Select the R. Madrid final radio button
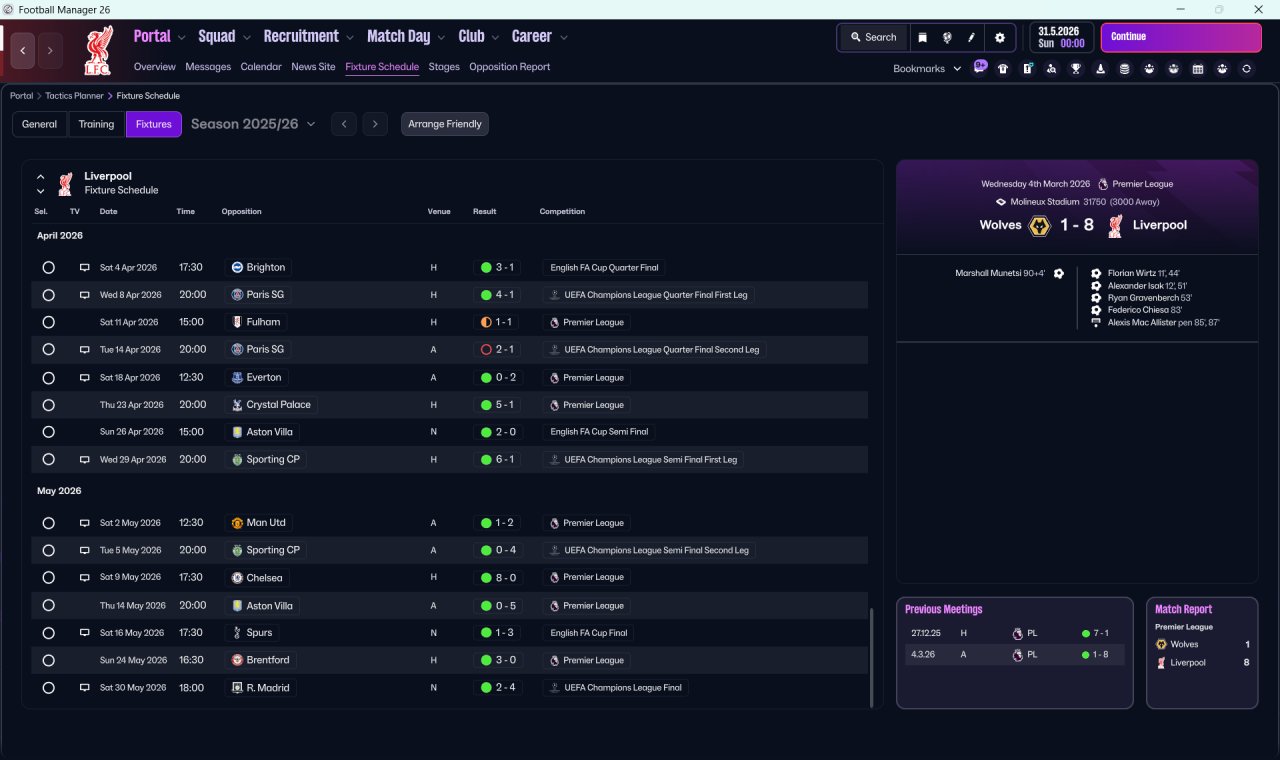 tap(48, 688)
